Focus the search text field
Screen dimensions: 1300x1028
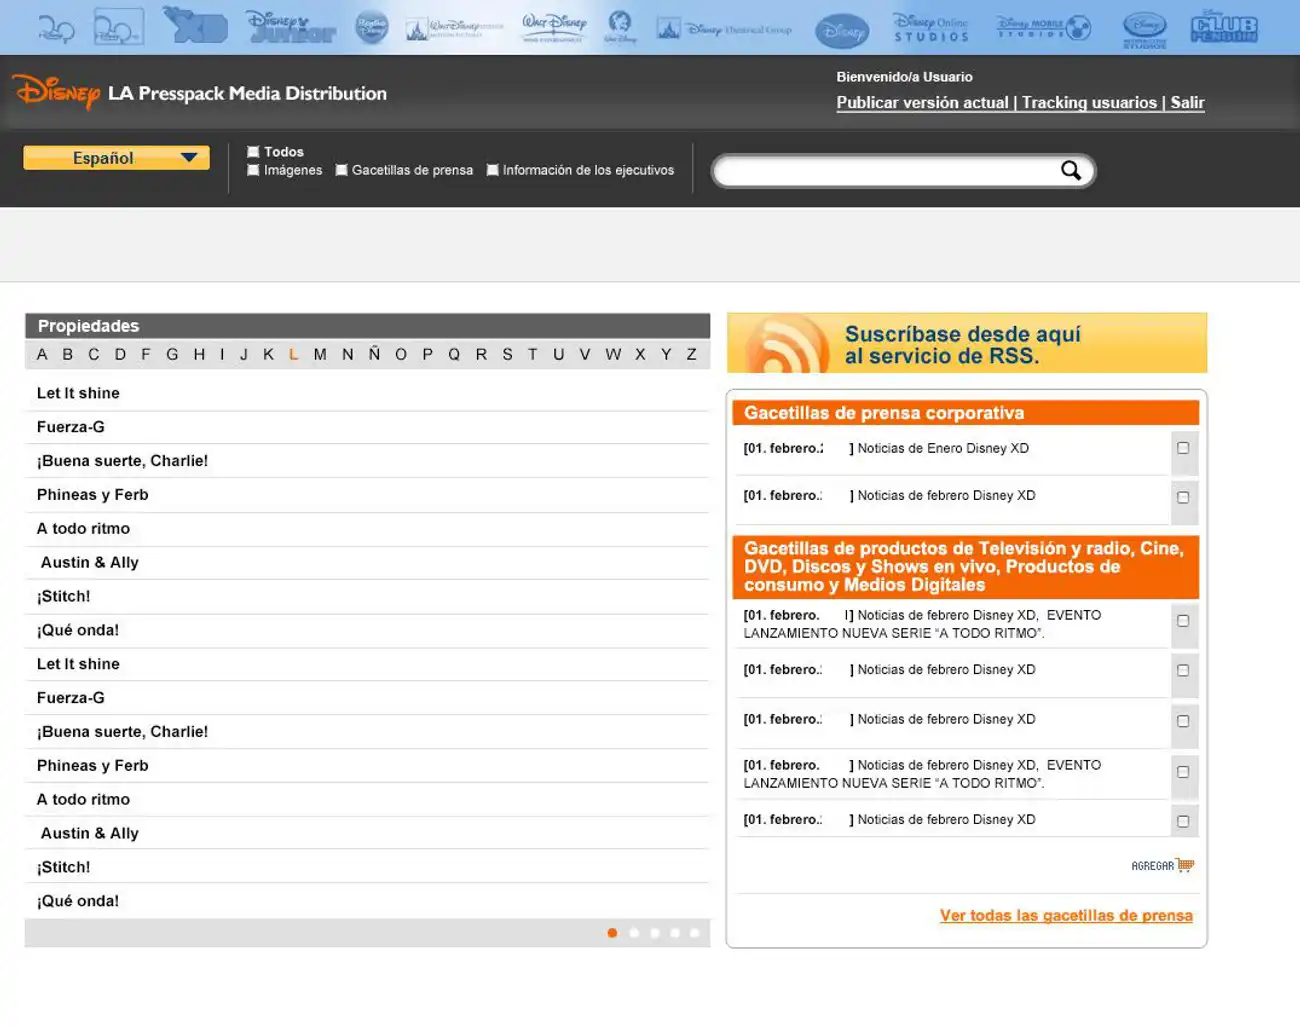point(886,171)
